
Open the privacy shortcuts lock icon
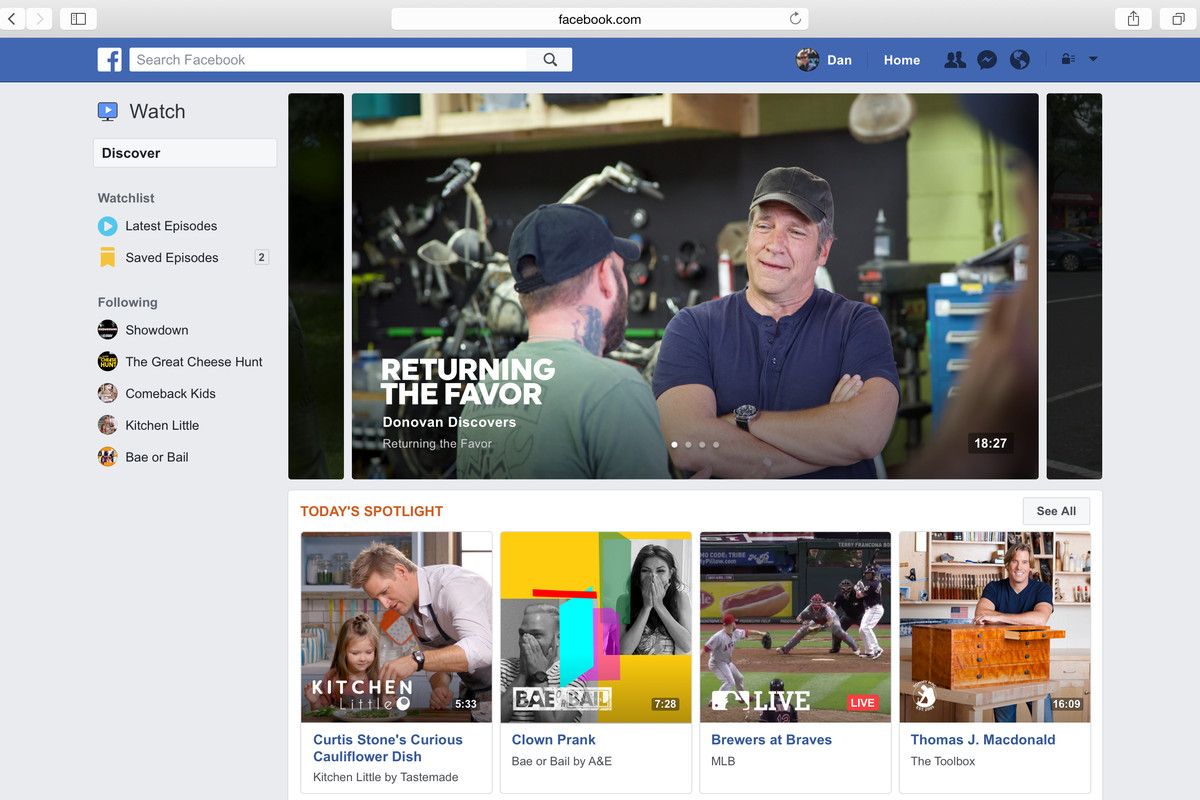pos(1068,59)
